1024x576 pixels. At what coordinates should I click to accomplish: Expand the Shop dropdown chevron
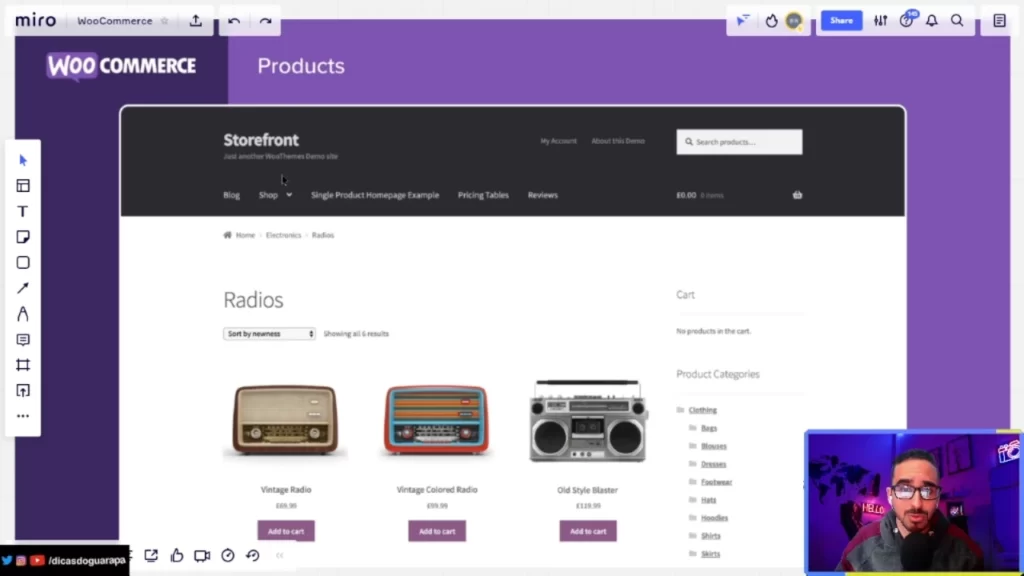[289, 195]
